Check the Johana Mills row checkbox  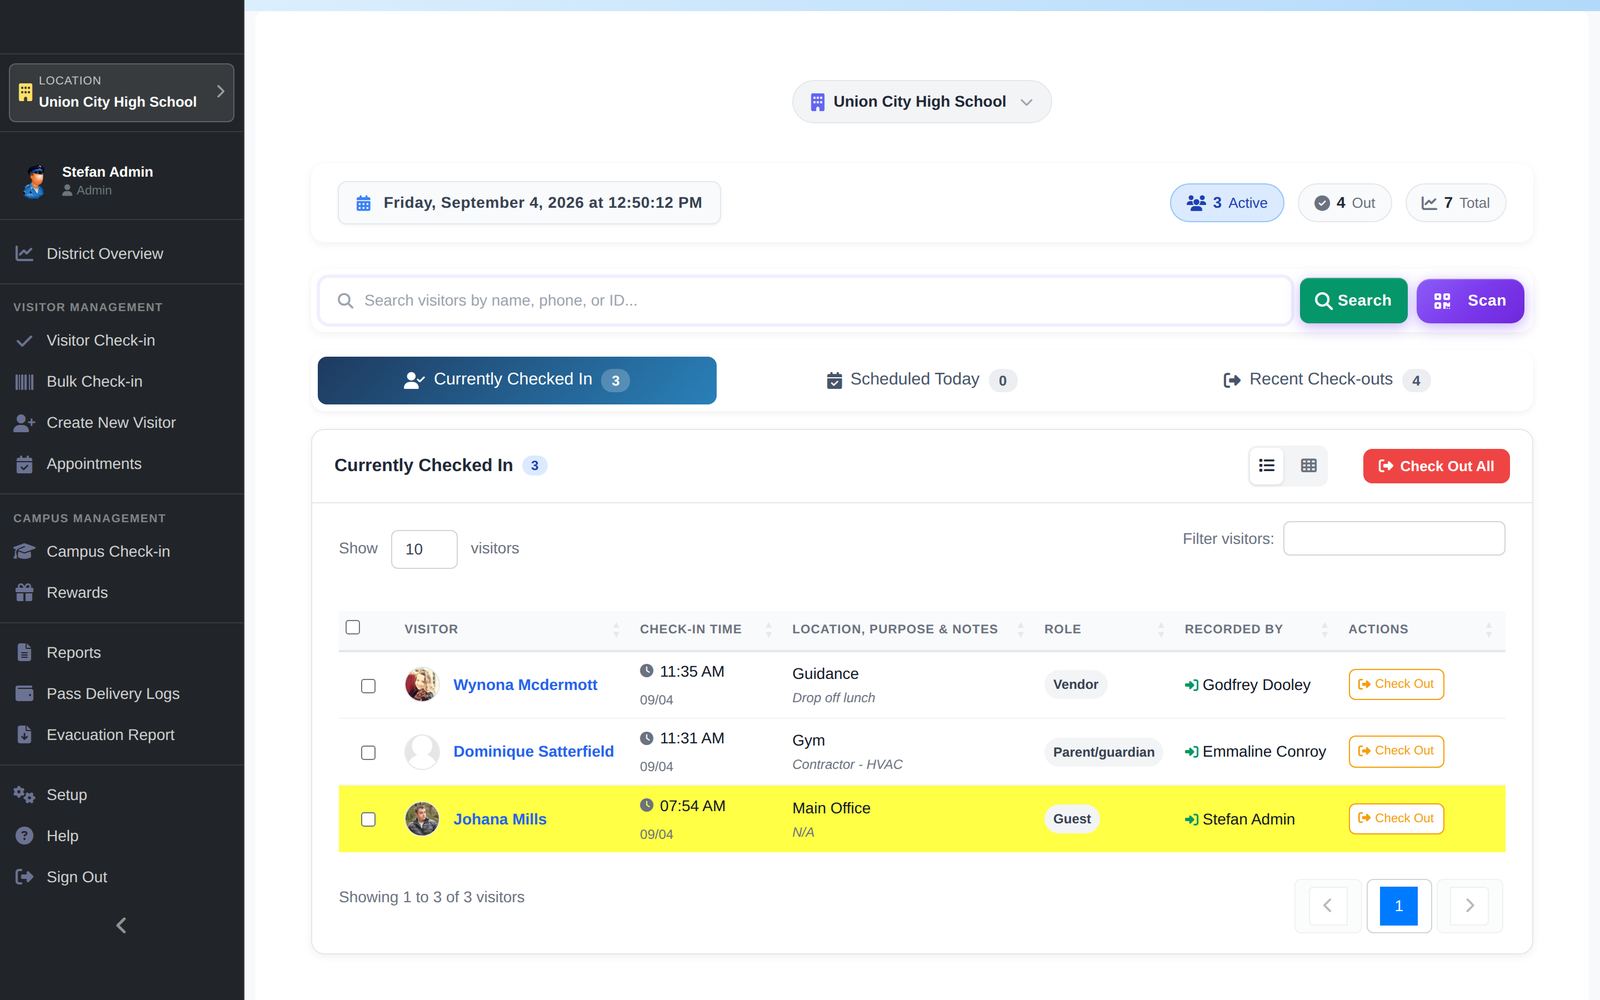pyautogui.click(x=368, y=820)
